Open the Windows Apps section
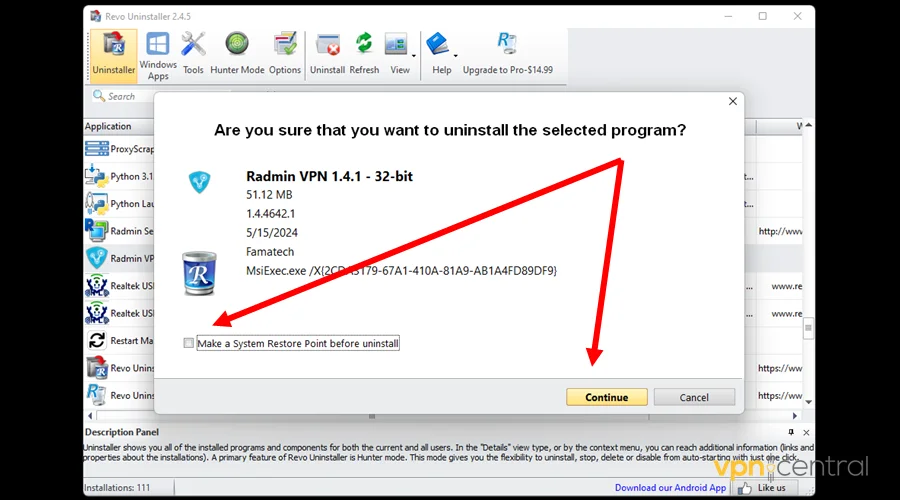This screenshot has width=900, height=500. [x=157, y=56]
